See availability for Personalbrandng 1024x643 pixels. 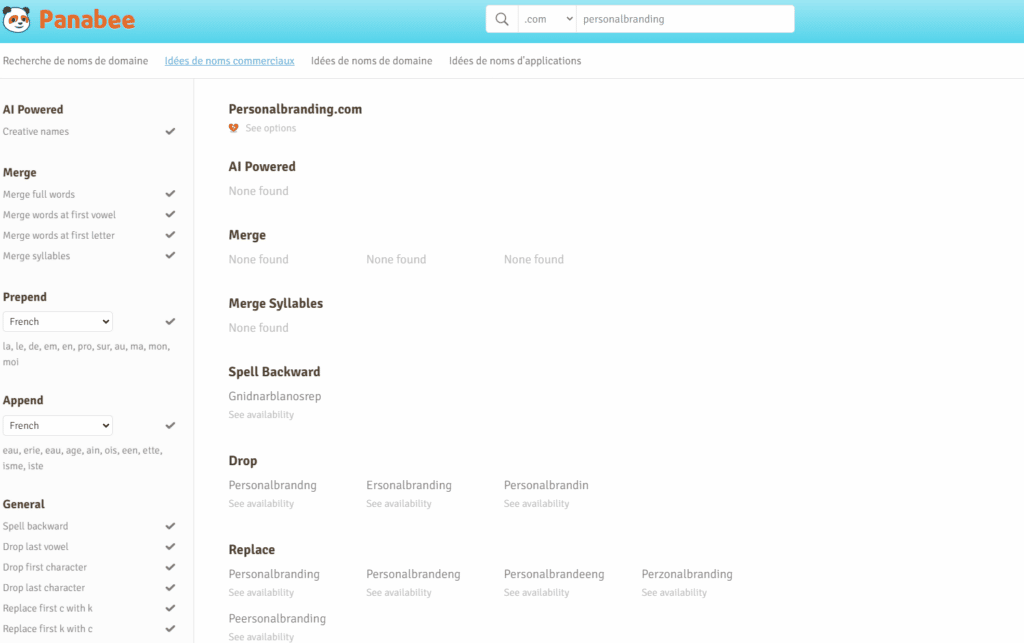pos(261,503)
